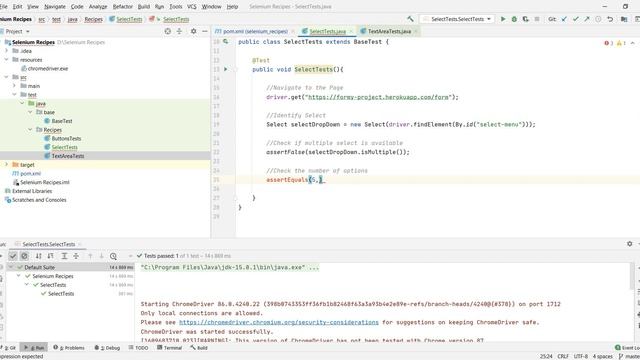Collapse all test results

76,256
